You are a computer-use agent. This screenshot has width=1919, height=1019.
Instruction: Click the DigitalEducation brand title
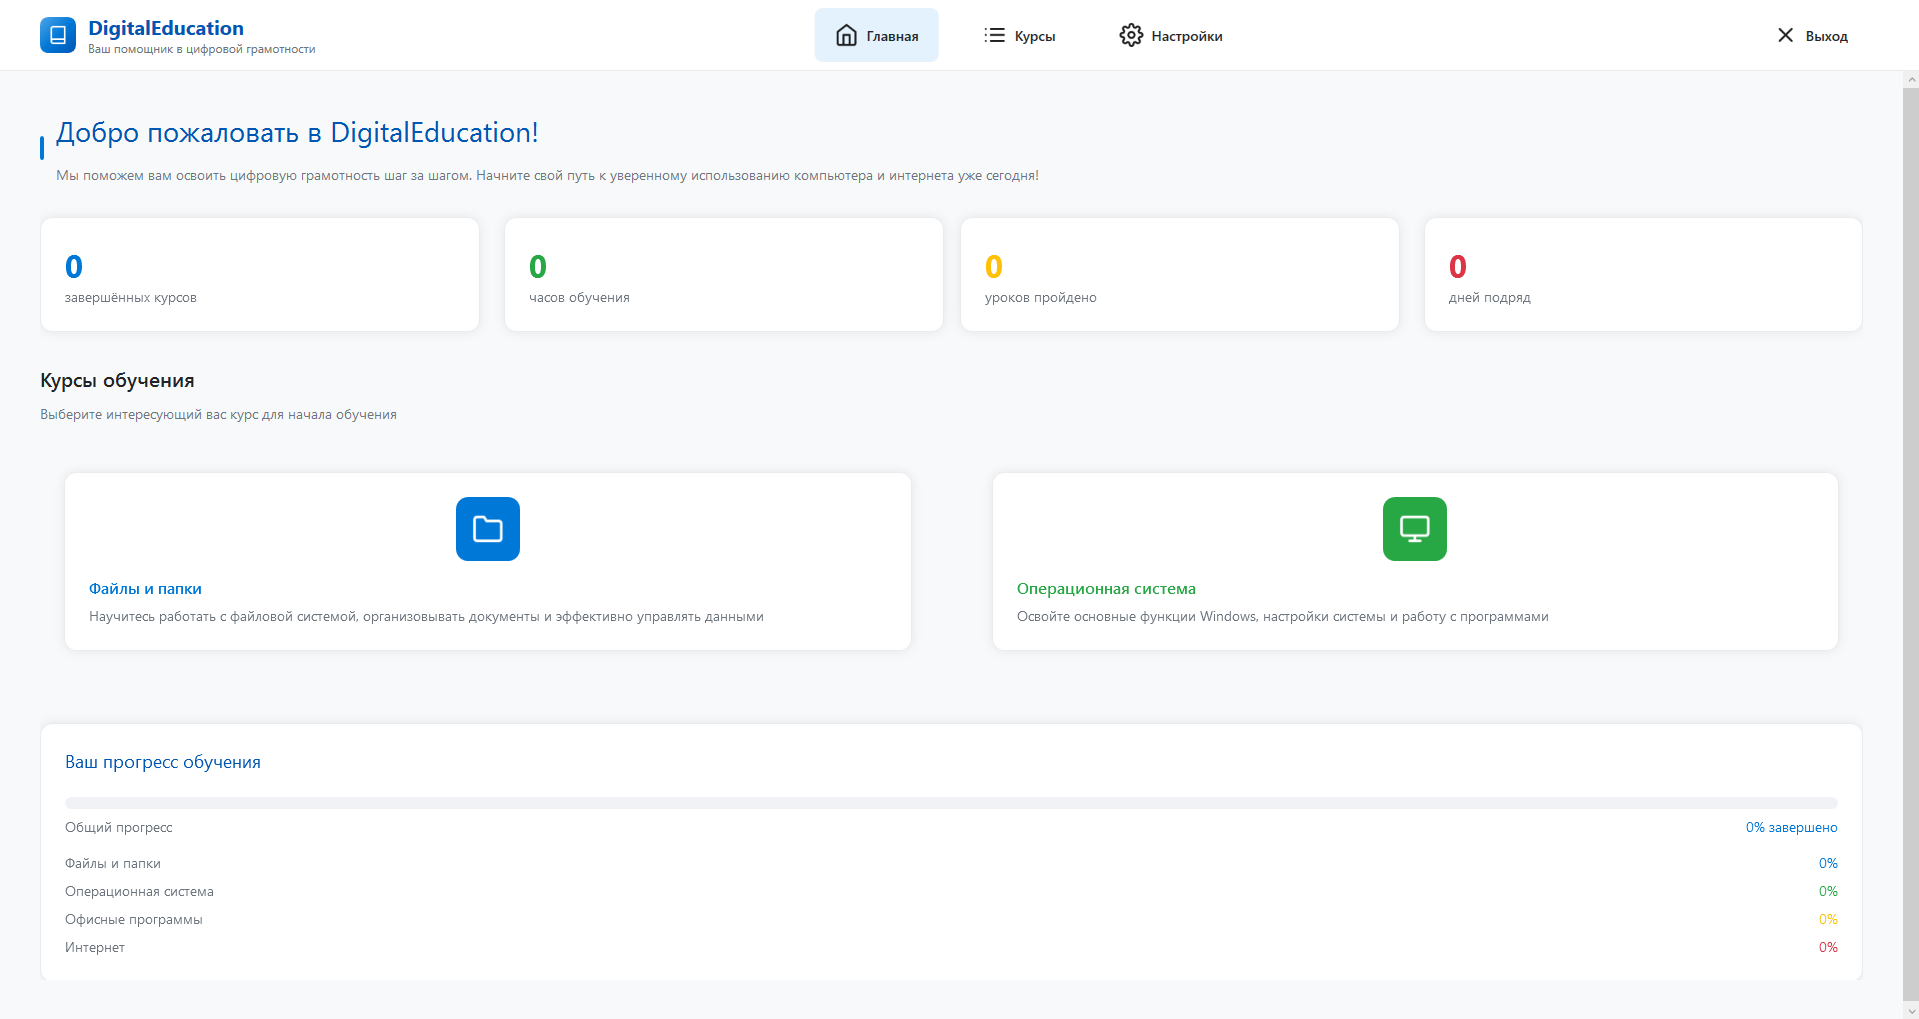[166, 28]
